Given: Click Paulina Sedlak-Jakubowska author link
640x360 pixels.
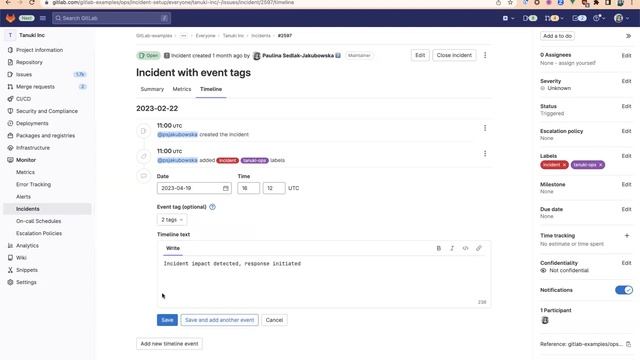Looking at the screenshot, I should (x=298, y=56).
